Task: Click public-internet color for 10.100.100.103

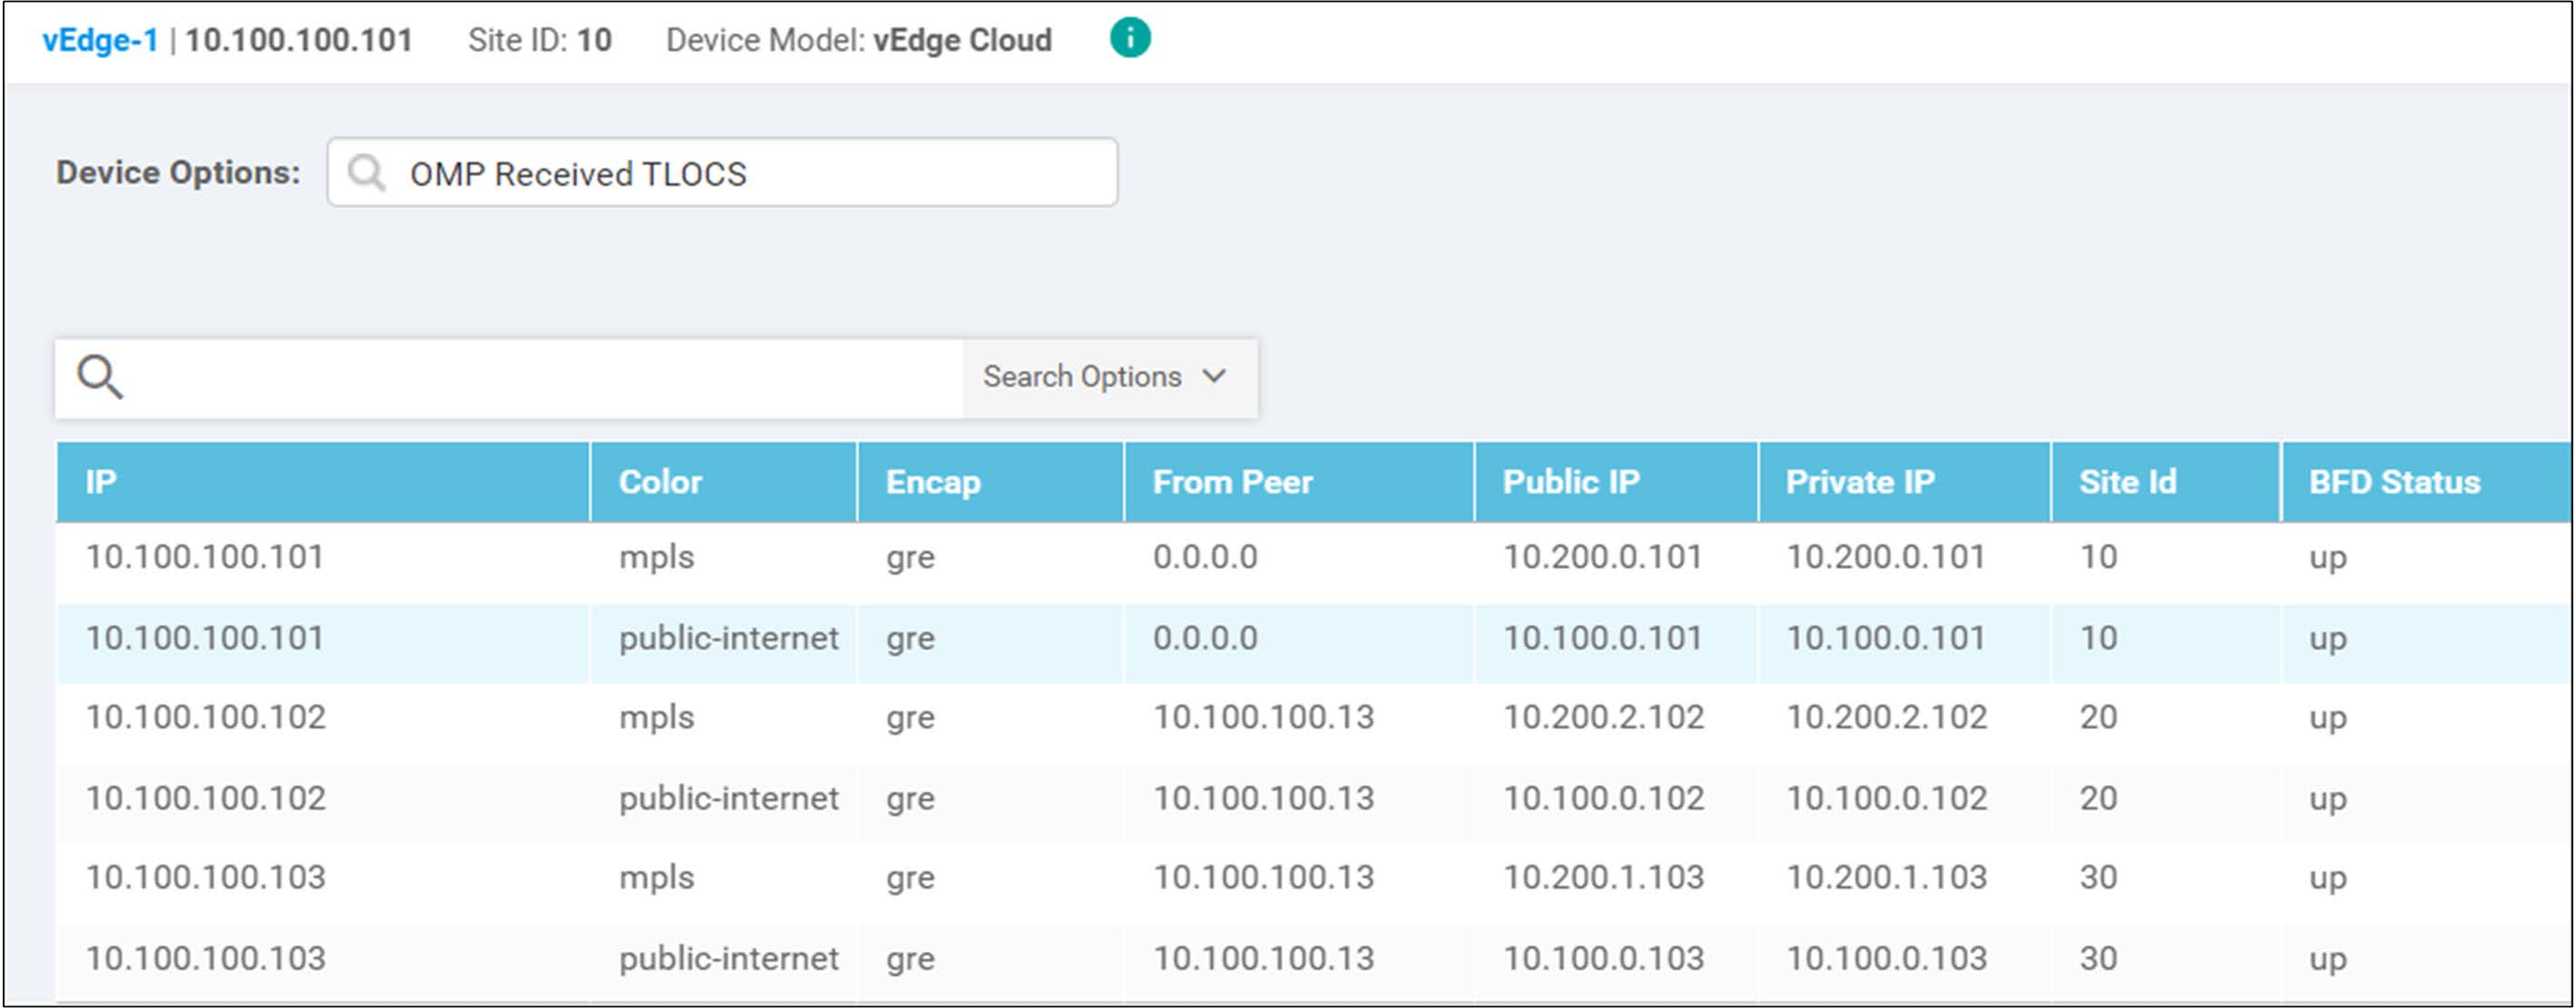Action: pos(729,959)
